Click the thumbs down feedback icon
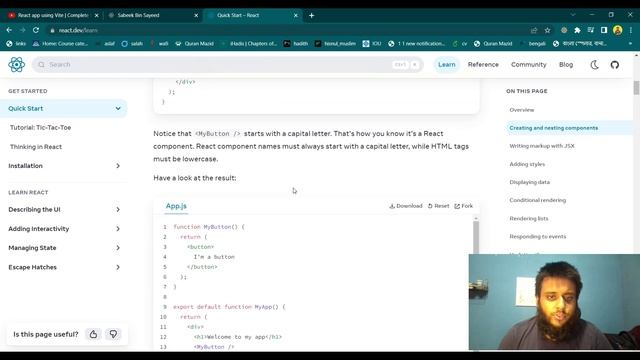The image size is (640, 360). 113,334
